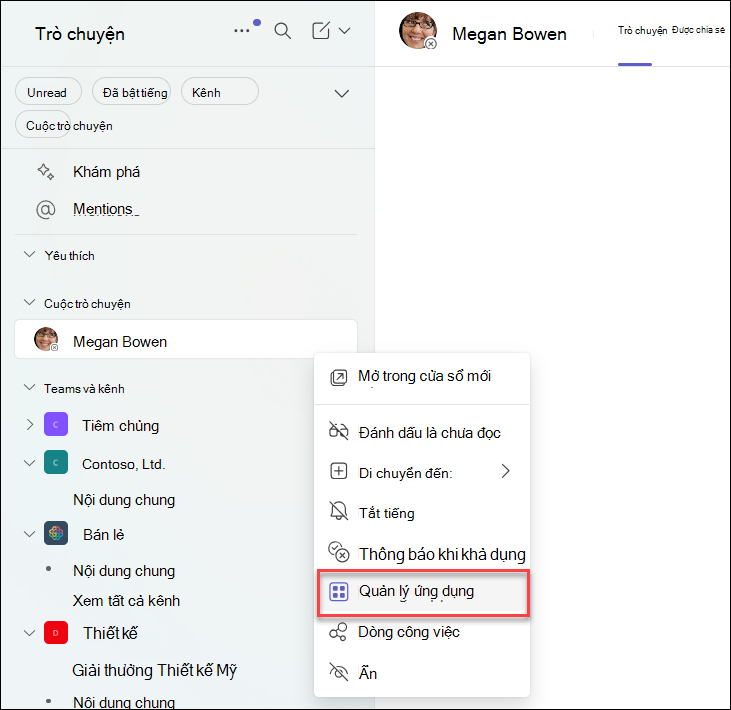
Task: Choose Thông báo khi khả dụng
Action: point(422,553)
